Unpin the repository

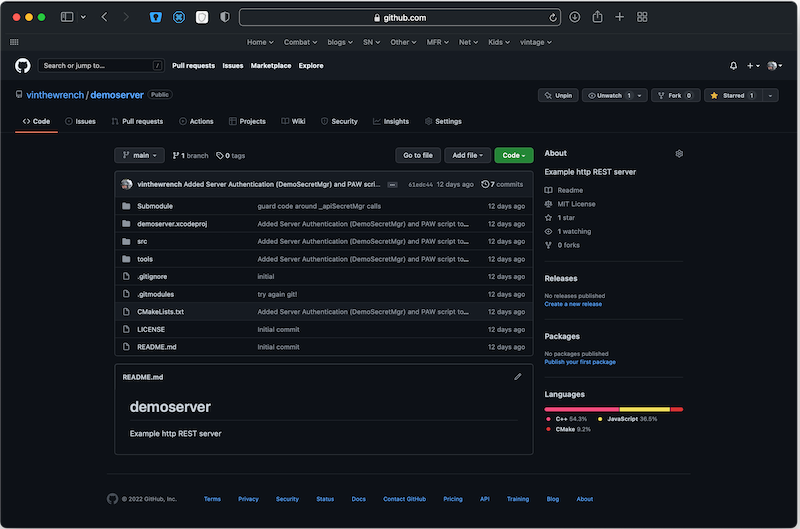tap(558, 95)
